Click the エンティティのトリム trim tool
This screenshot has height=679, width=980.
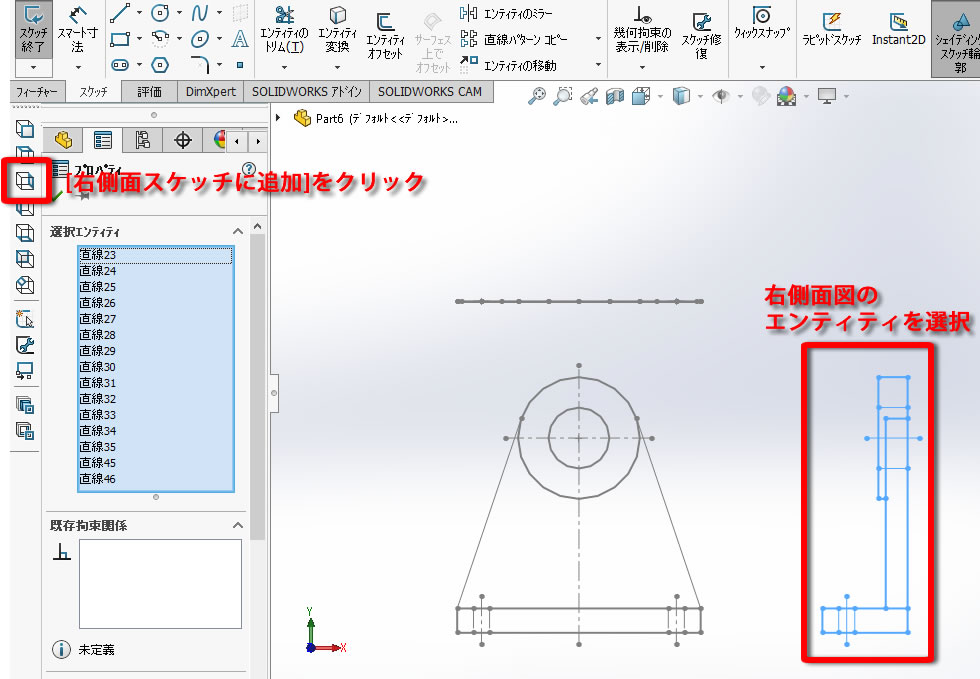pyautogui.click(x=284, y=29)
